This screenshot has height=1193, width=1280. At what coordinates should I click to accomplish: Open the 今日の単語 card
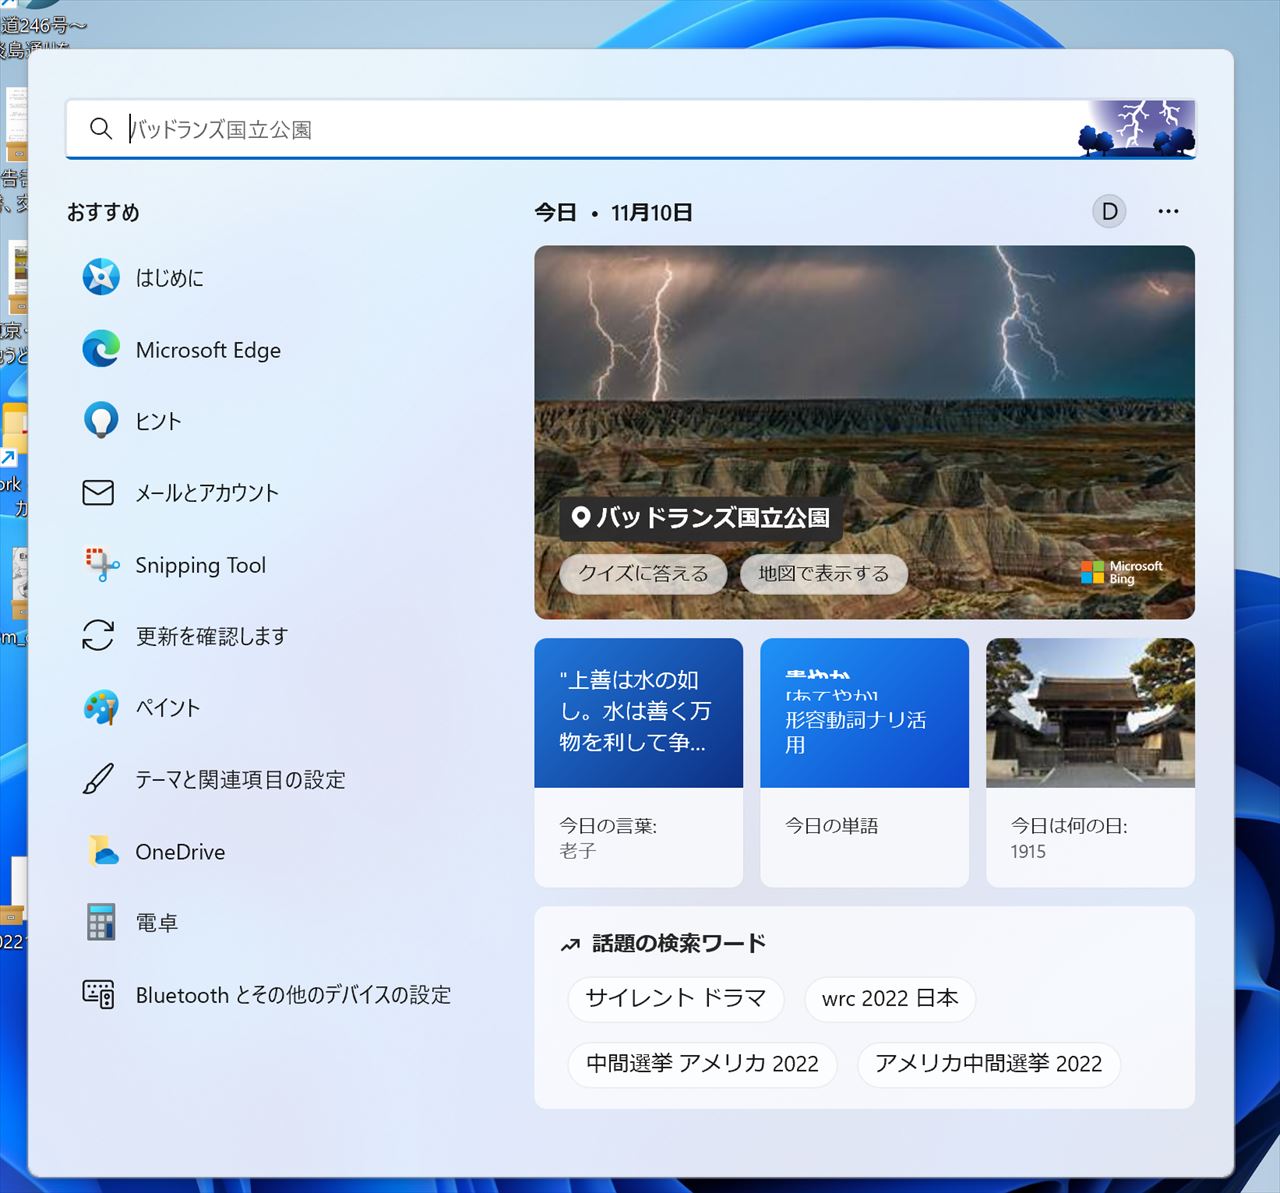(864, 763)
